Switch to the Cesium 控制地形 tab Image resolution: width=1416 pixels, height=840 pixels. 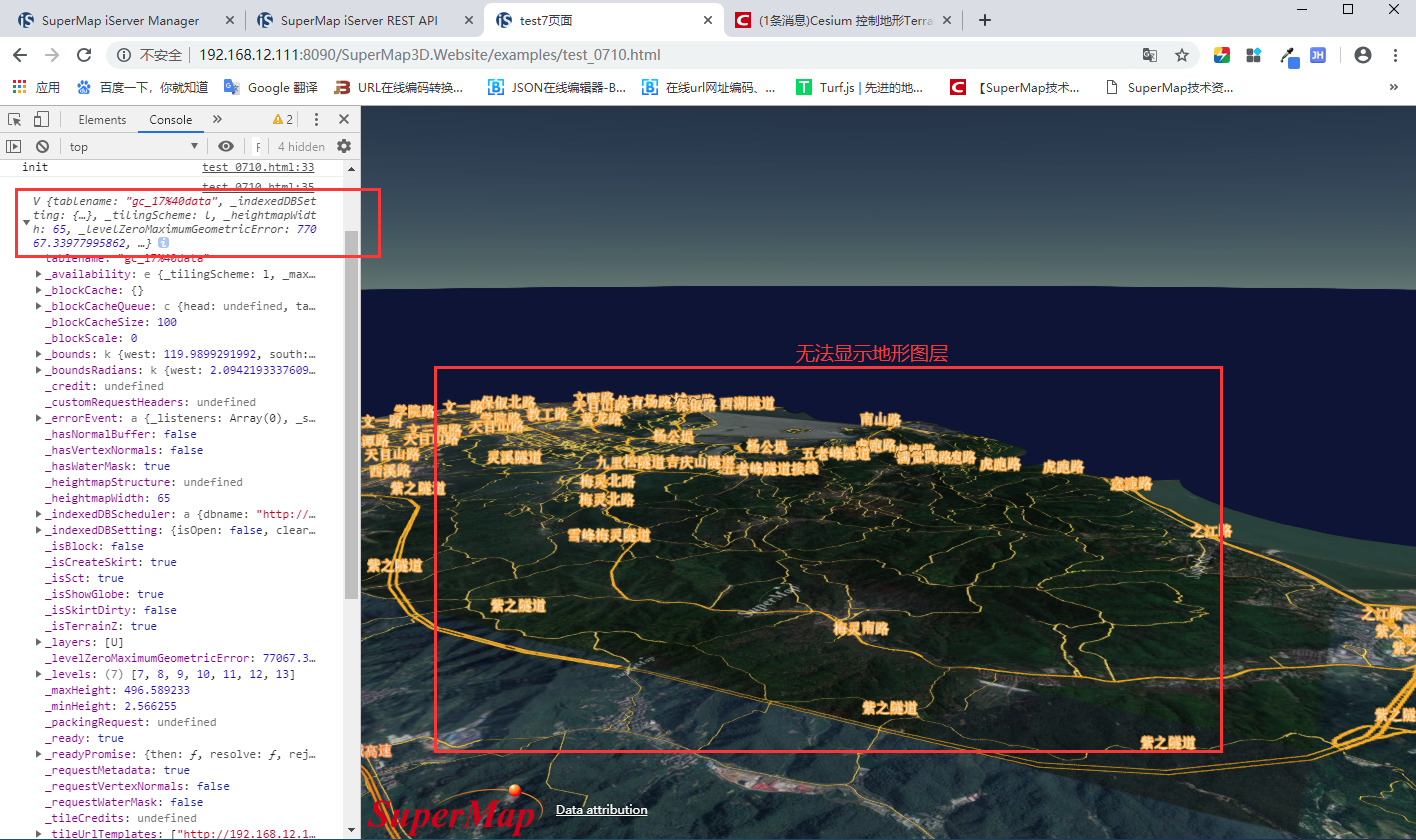point(845,20)
